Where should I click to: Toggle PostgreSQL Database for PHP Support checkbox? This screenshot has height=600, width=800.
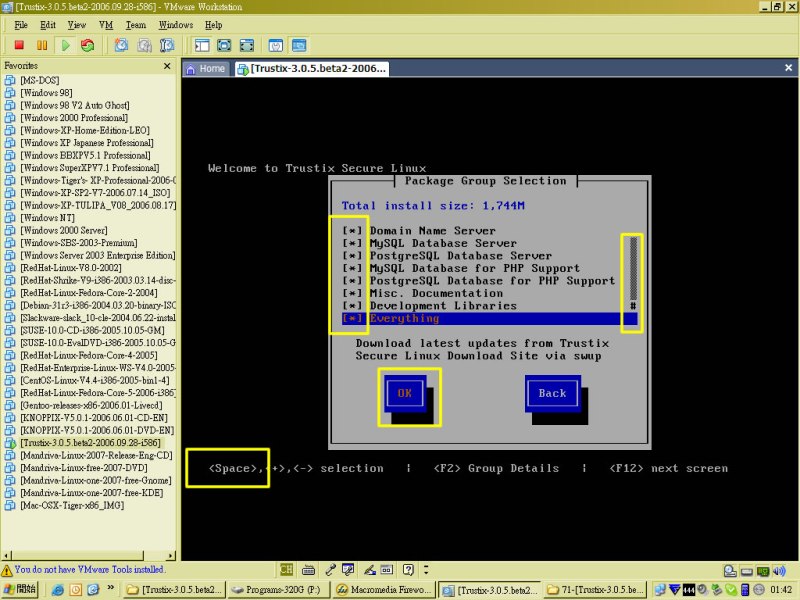point(352,281)
